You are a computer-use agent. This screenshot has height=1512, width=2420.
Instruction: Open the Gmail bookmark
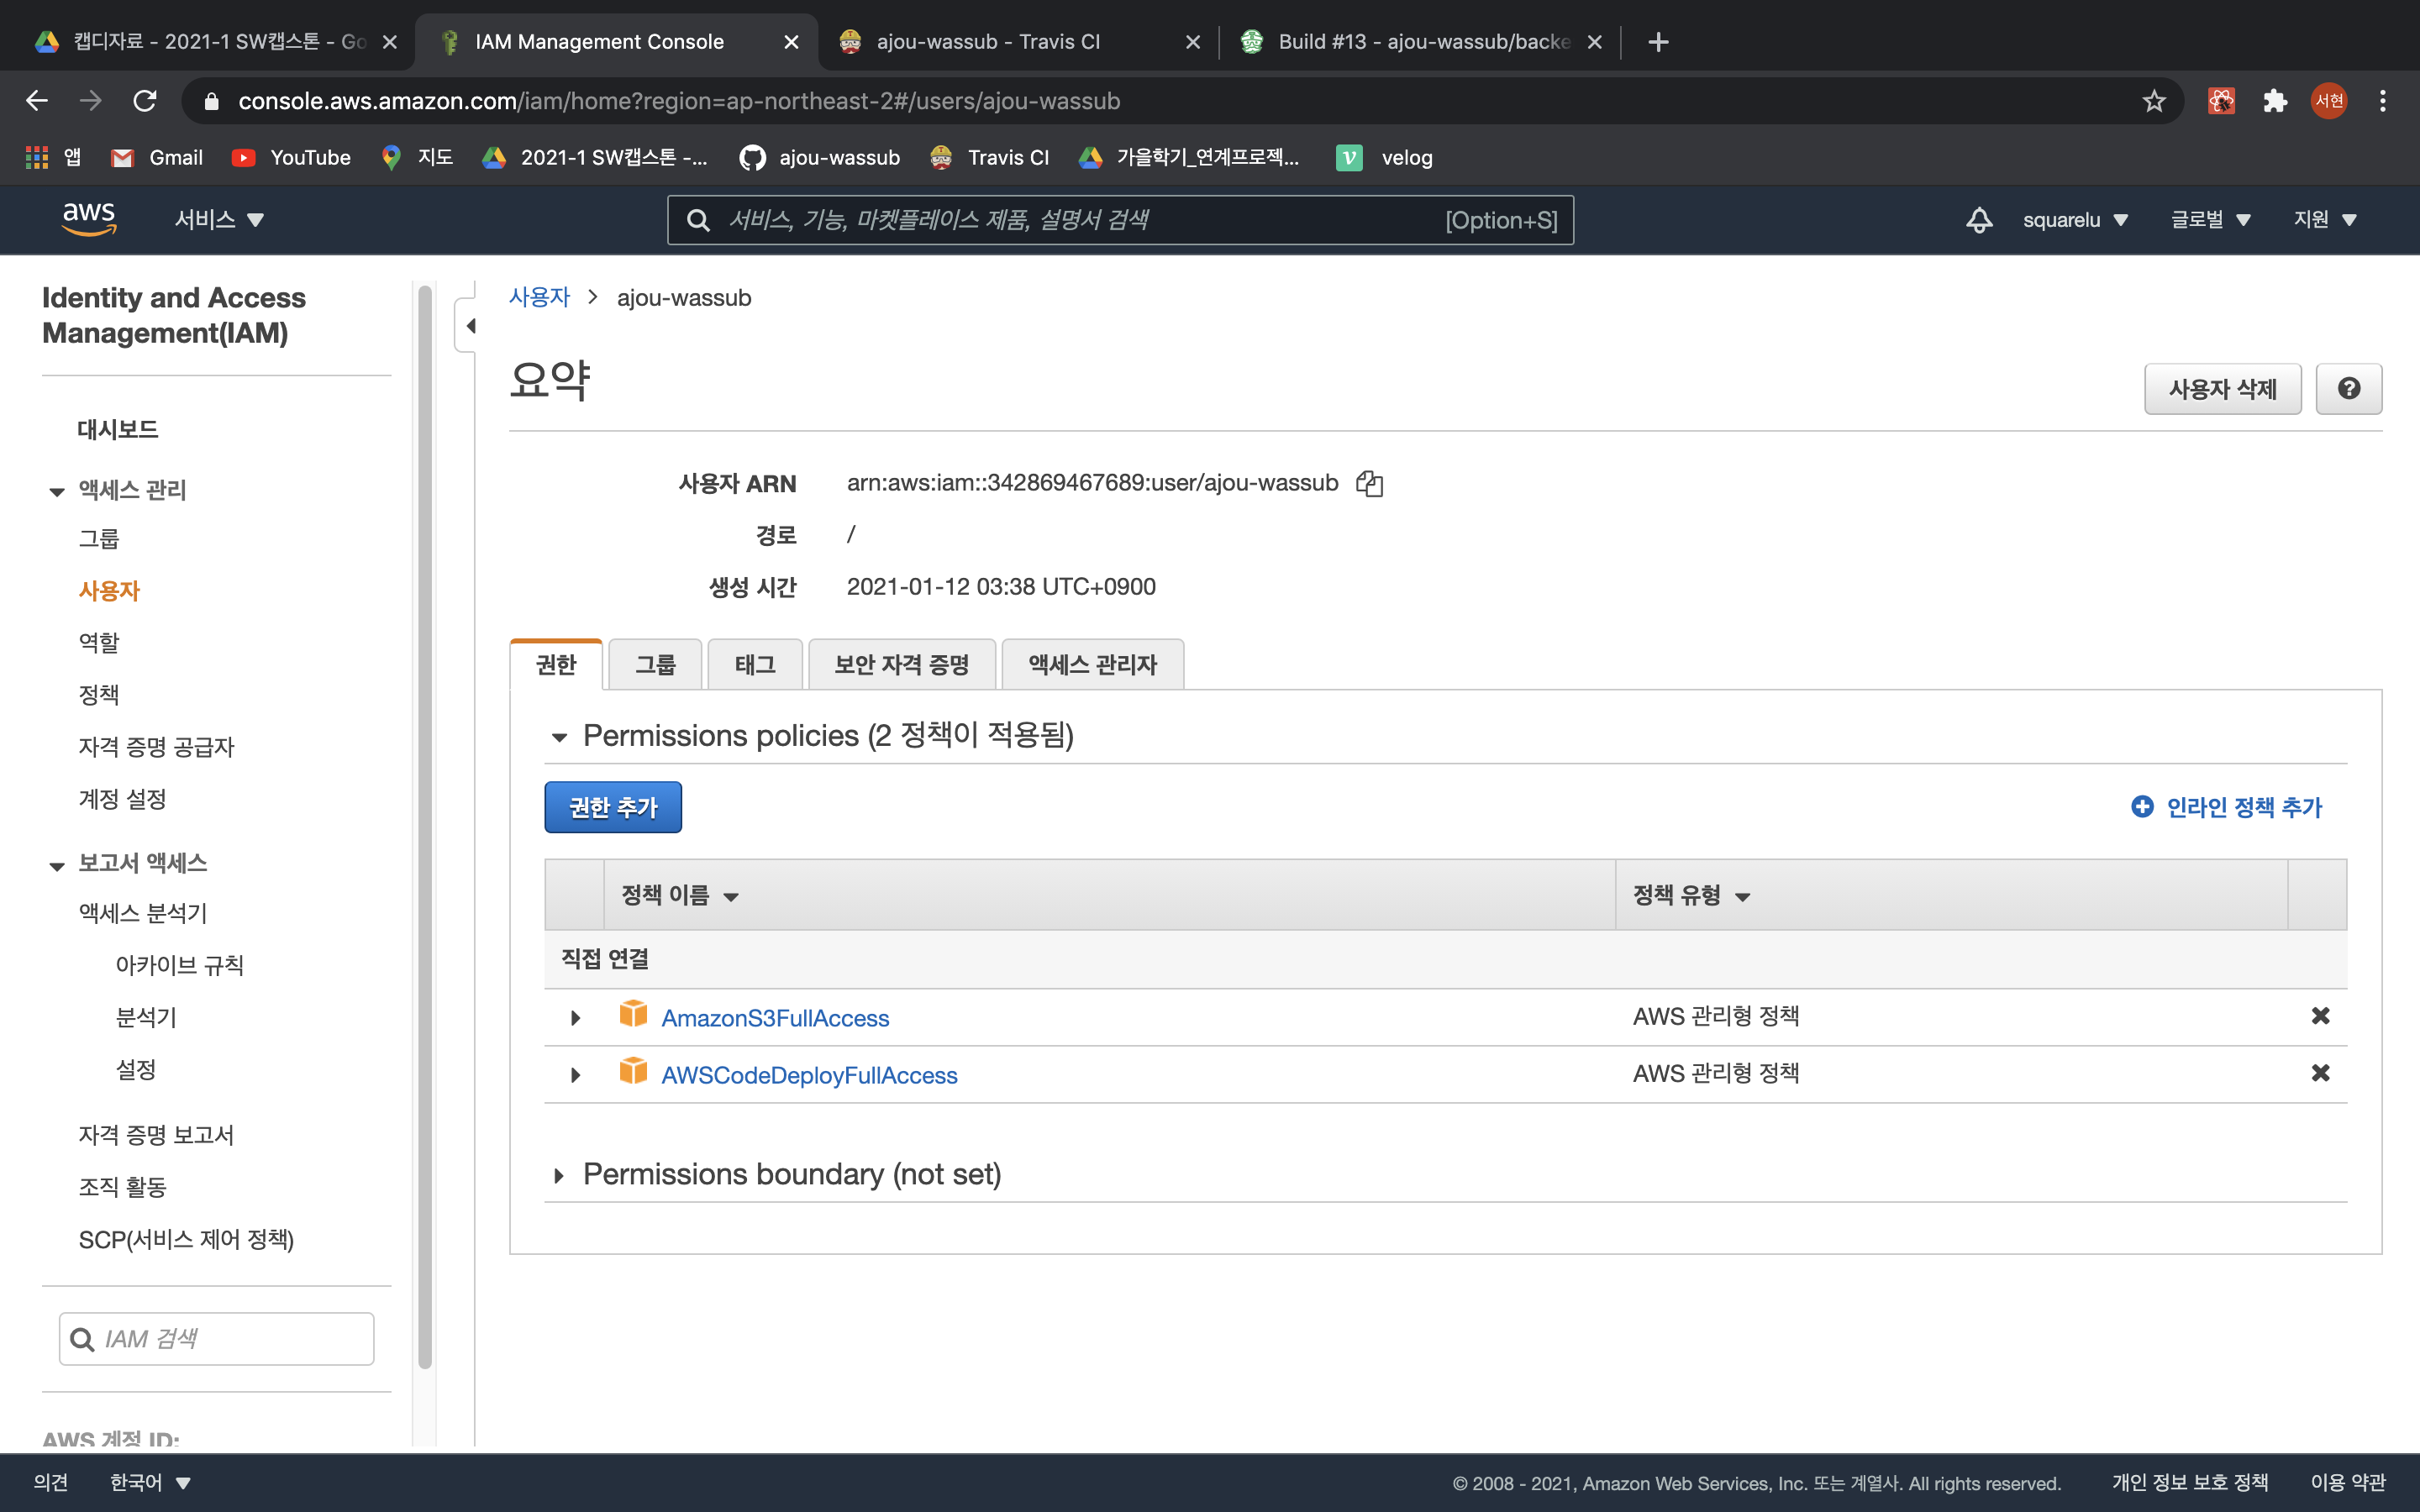coord(157,158)
